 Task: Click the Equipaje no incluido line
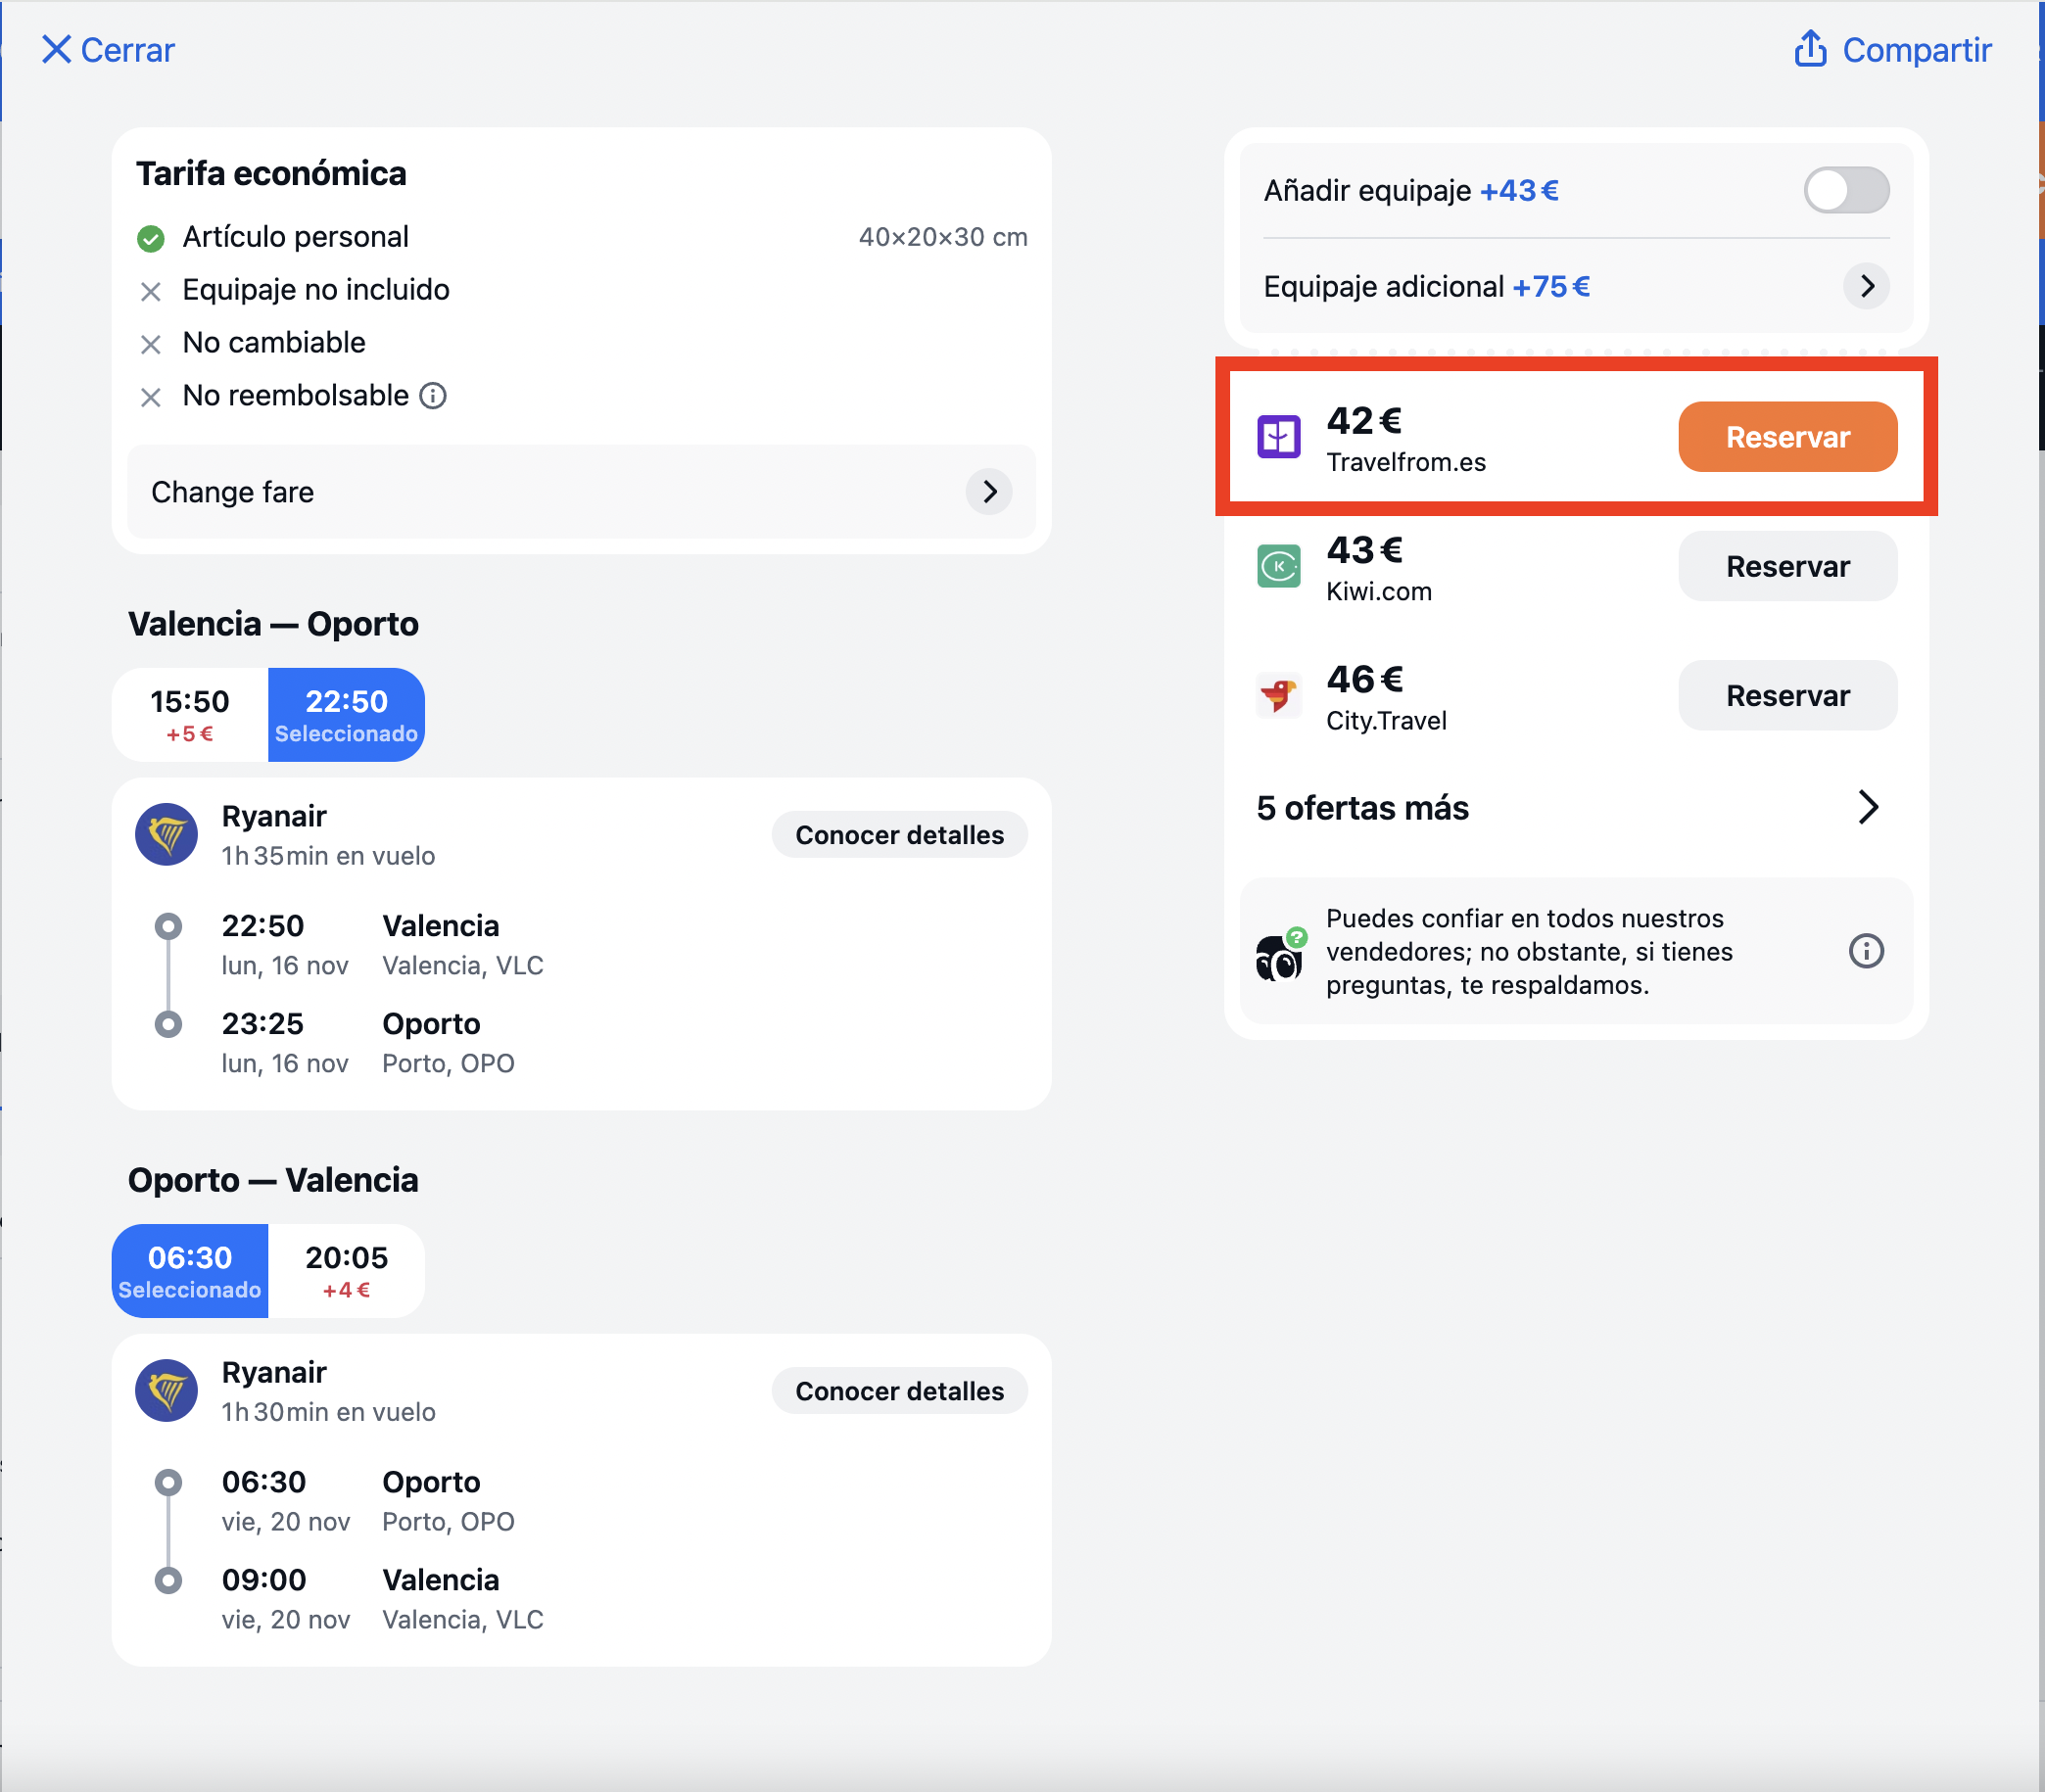tap(316, 290)
